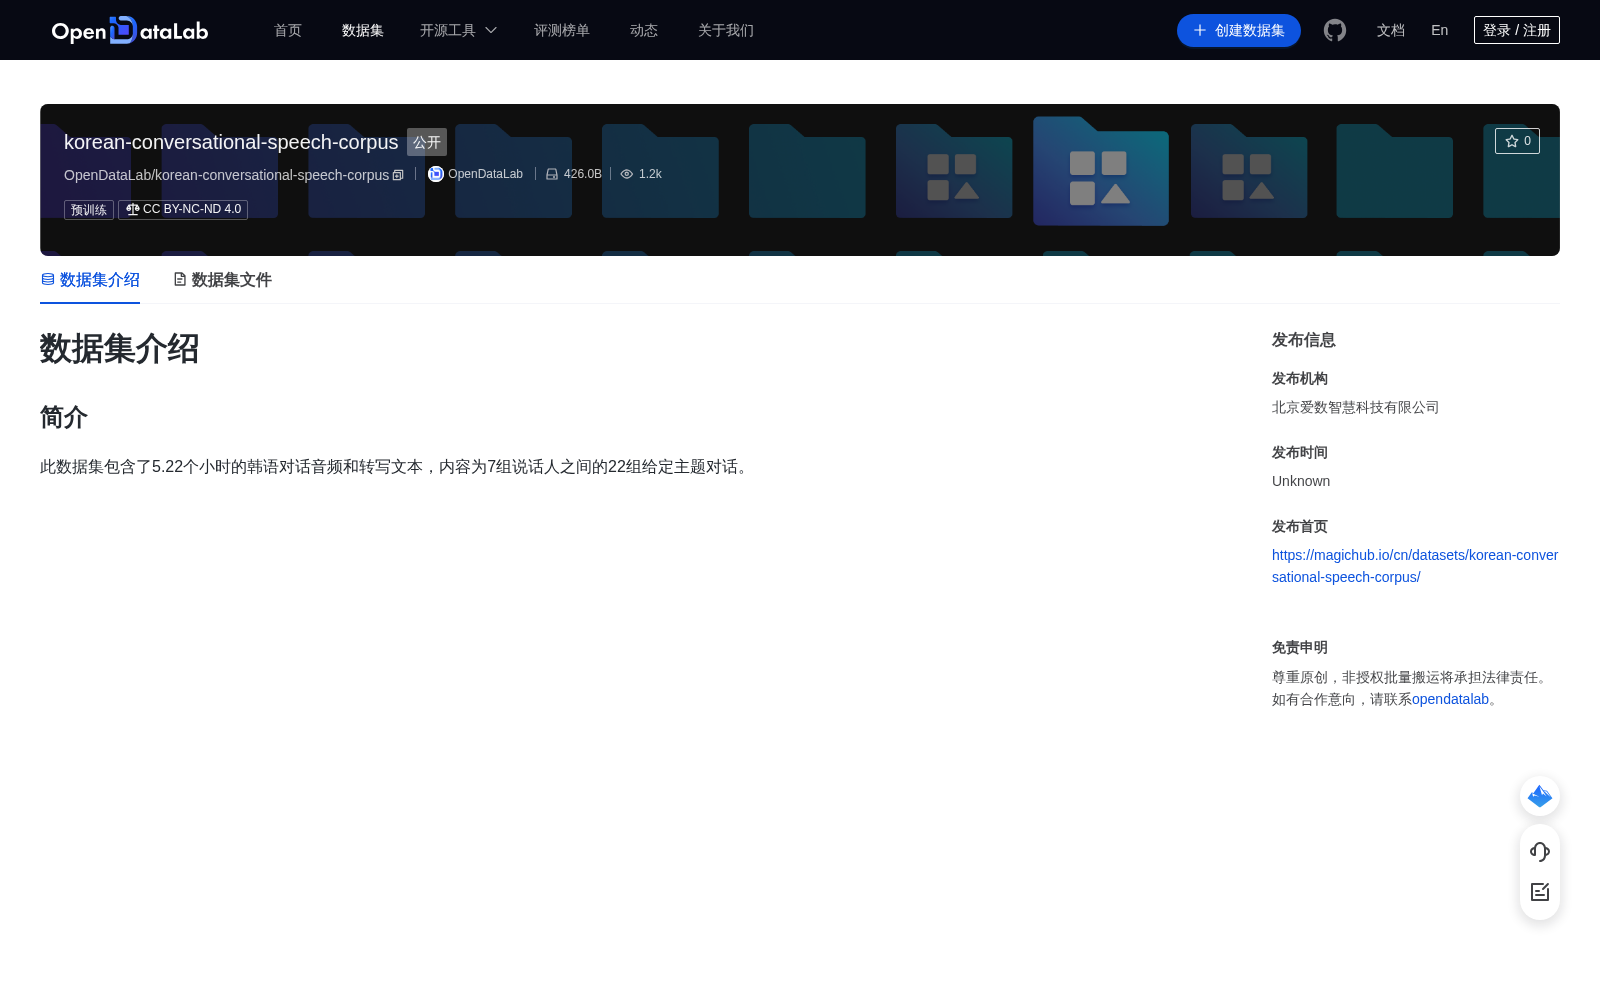Open 动态 navigation item
This screenshot has height=1000, width=1600.
point(644,30)
